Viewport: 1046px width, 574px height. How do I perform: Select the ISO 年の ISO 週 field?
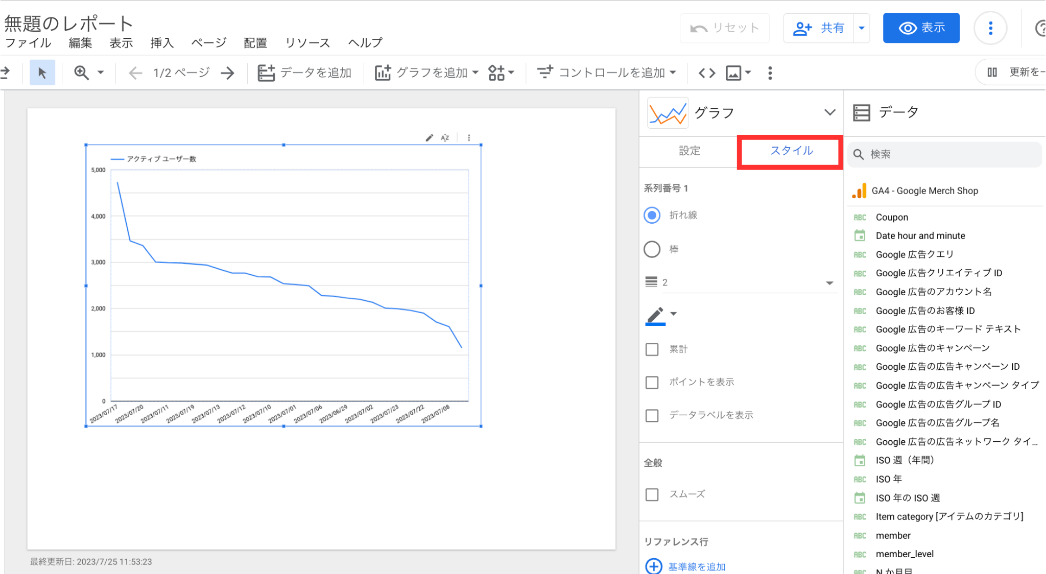(907, 498)
